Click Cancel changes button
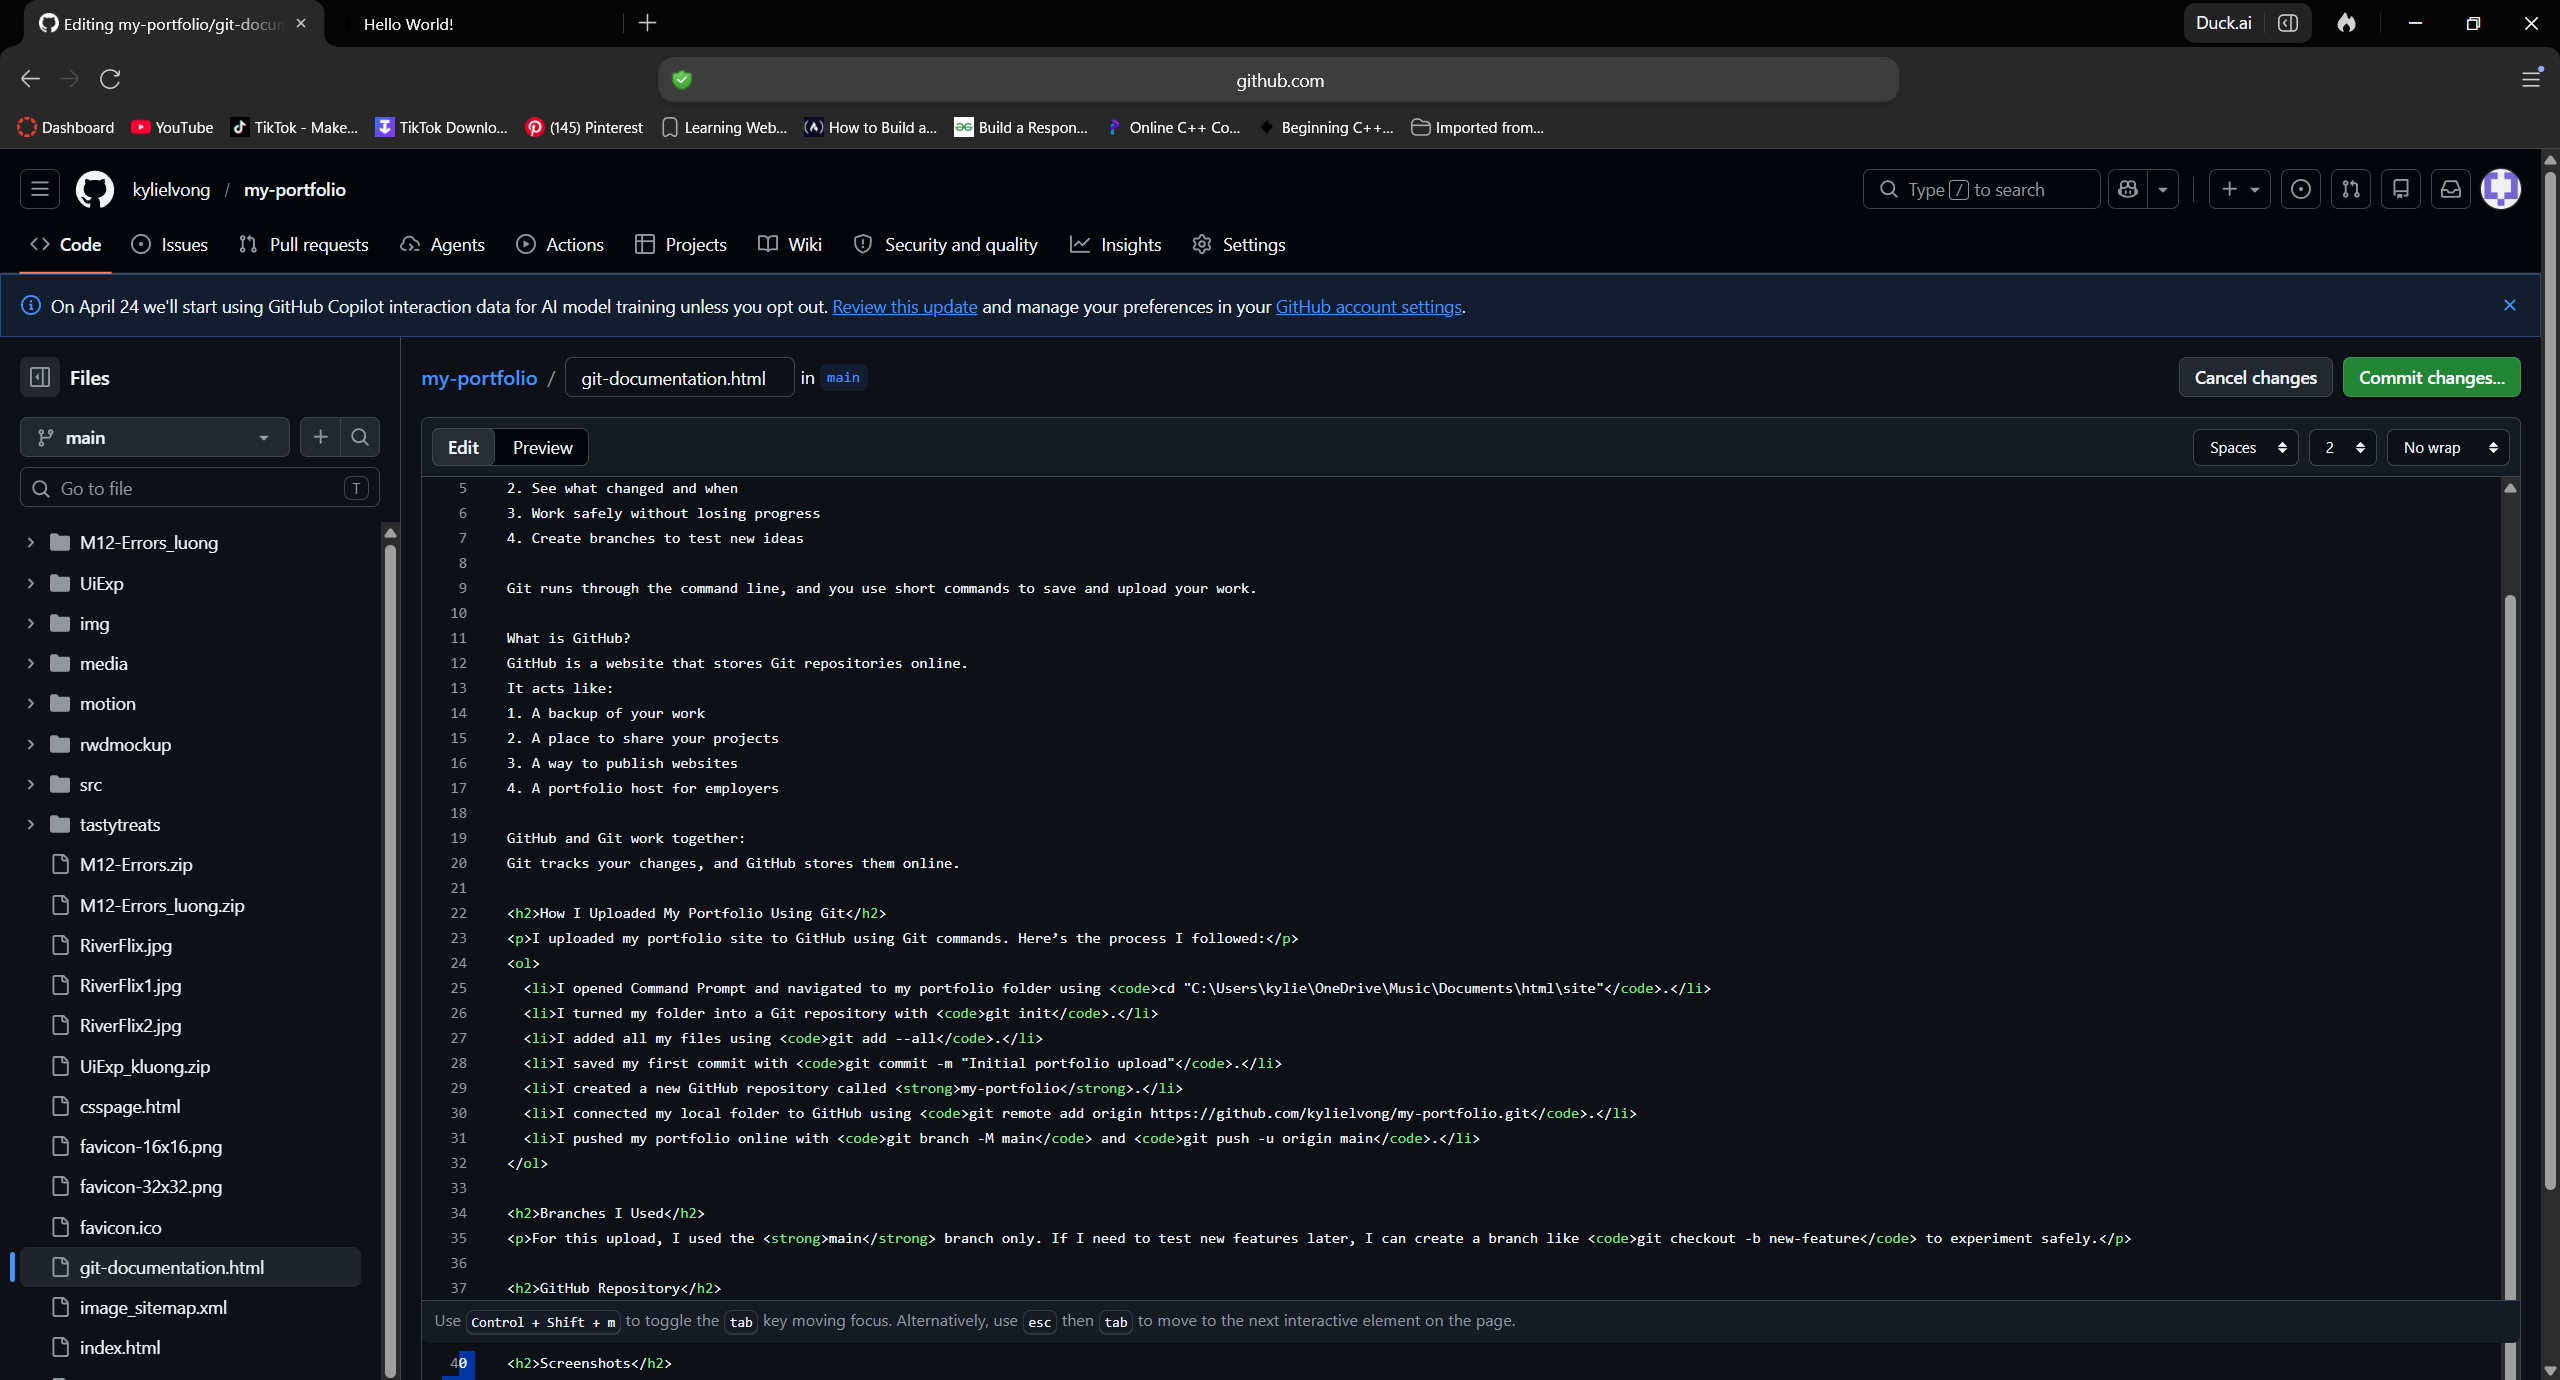2560x1380 pixels. [x=2255, y=377]
